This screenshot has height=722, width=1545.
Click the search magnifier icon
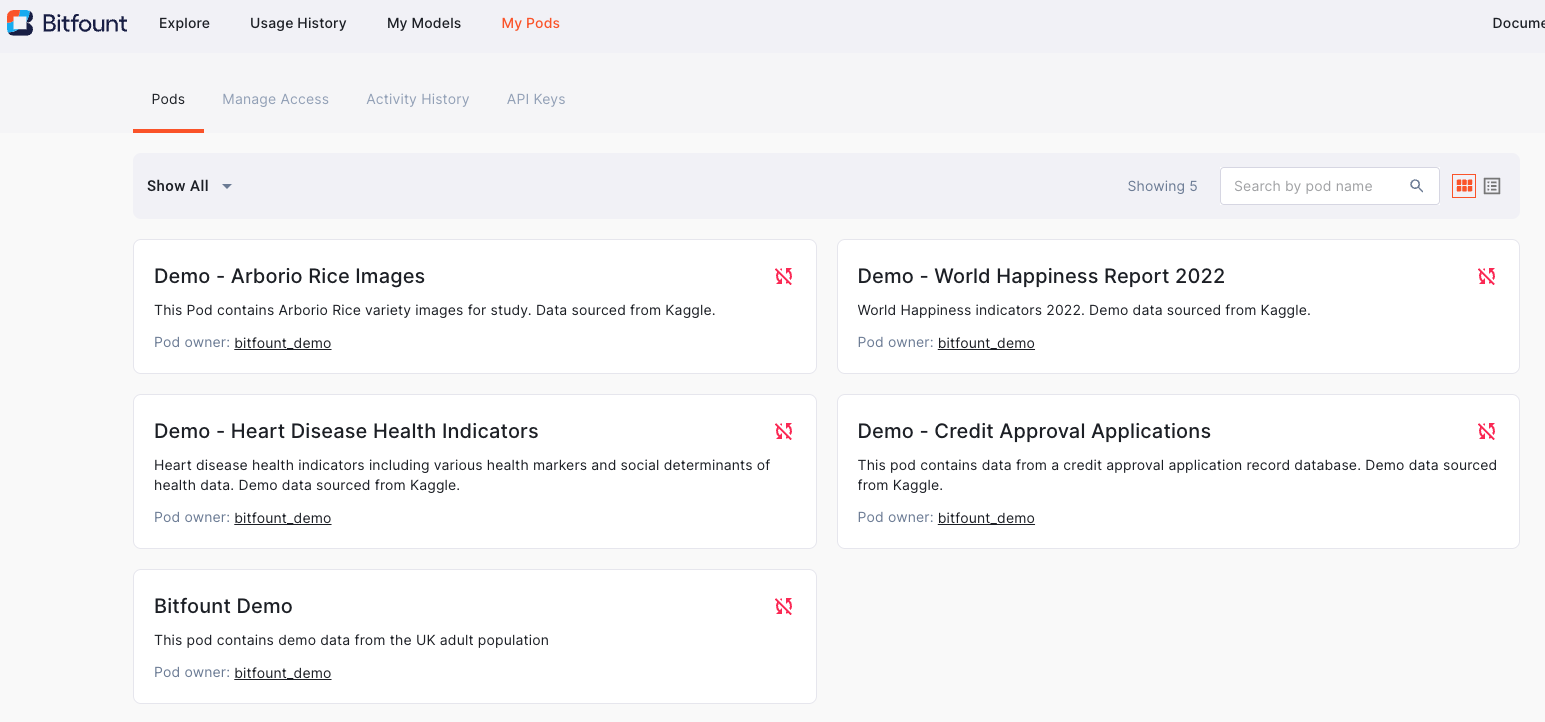pyautogui.click(x=1417, y=186)
